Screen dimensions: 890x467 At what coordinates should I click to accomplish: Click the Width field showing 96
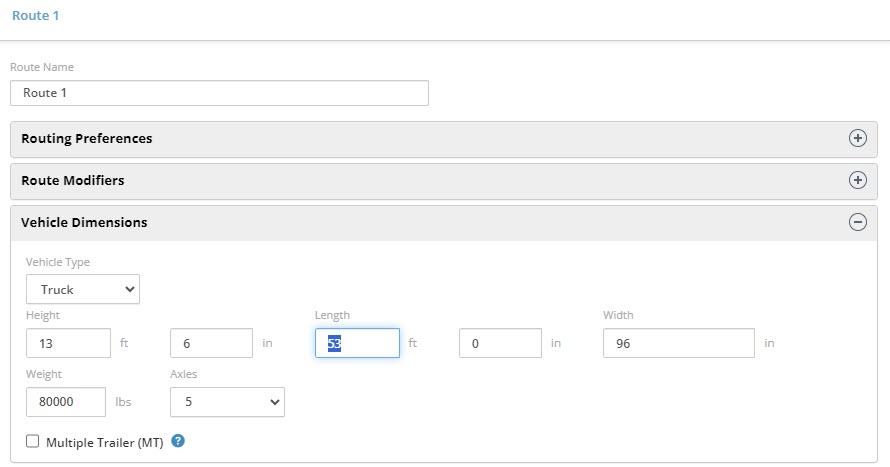[678, 343]
